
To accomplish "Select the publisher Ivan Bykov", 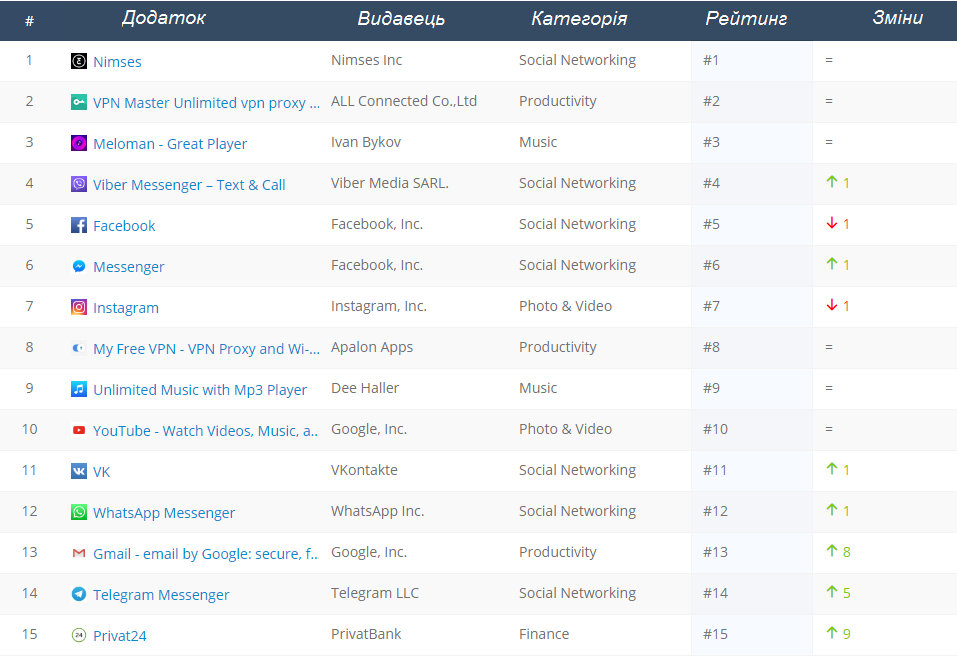I will click(x=366, y=142).
